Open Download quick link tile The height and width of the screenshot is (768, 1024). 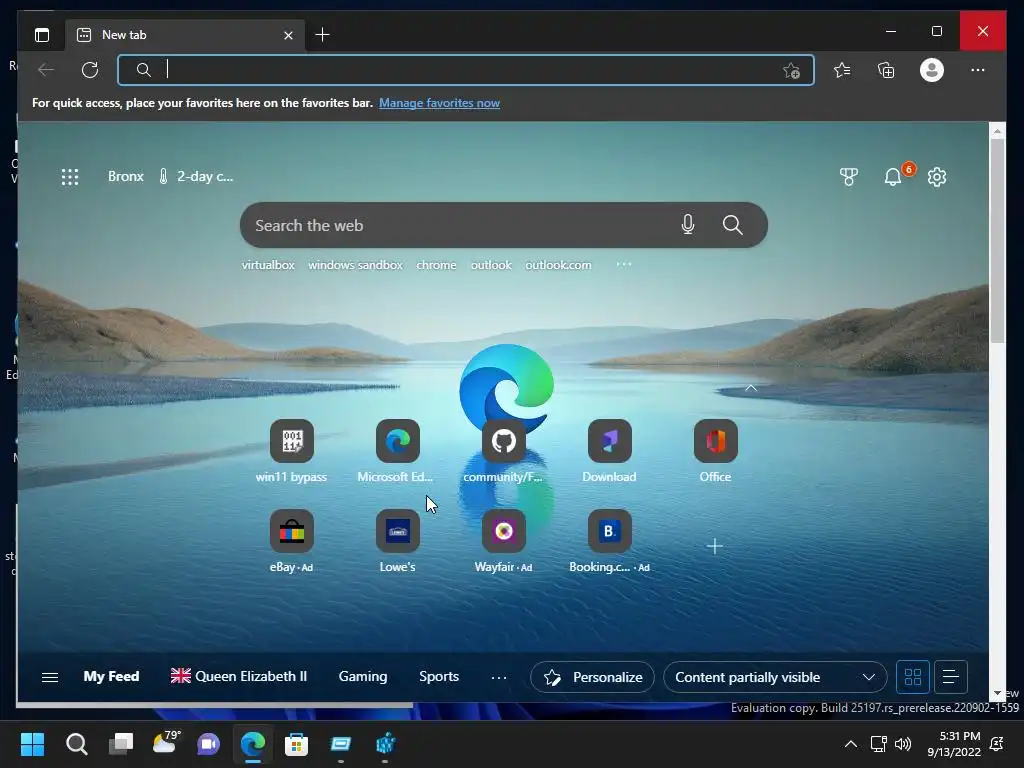(609, 451)
